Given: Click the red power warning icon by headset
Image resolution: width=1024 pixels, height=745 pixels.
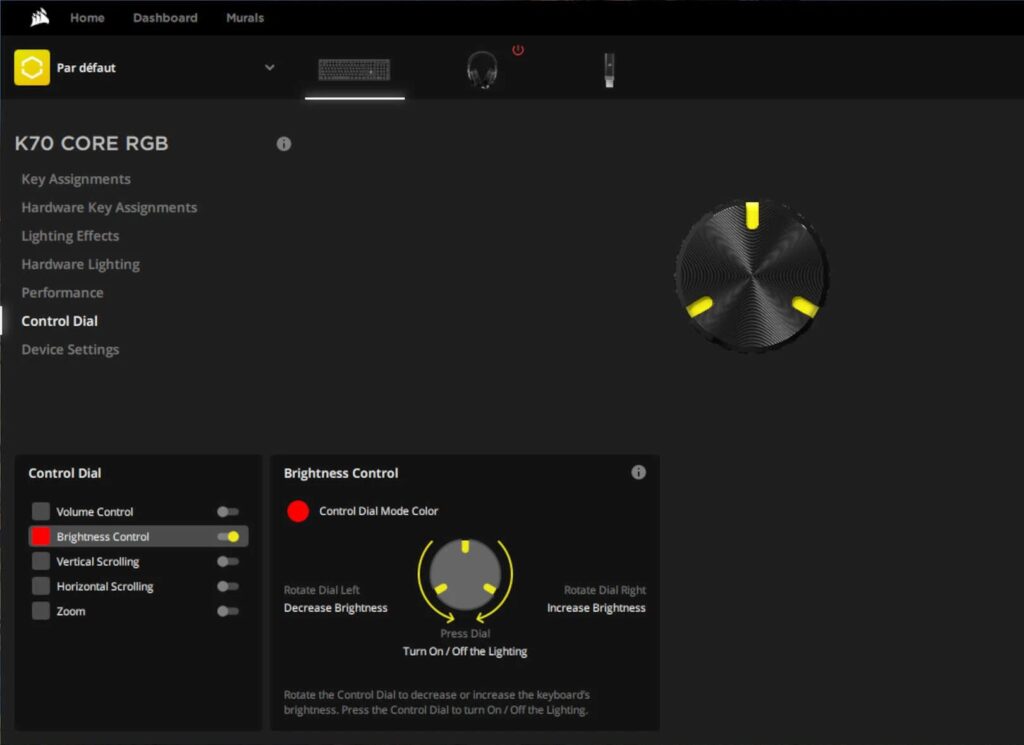Looking at the screenshot, I should [518, 50].
